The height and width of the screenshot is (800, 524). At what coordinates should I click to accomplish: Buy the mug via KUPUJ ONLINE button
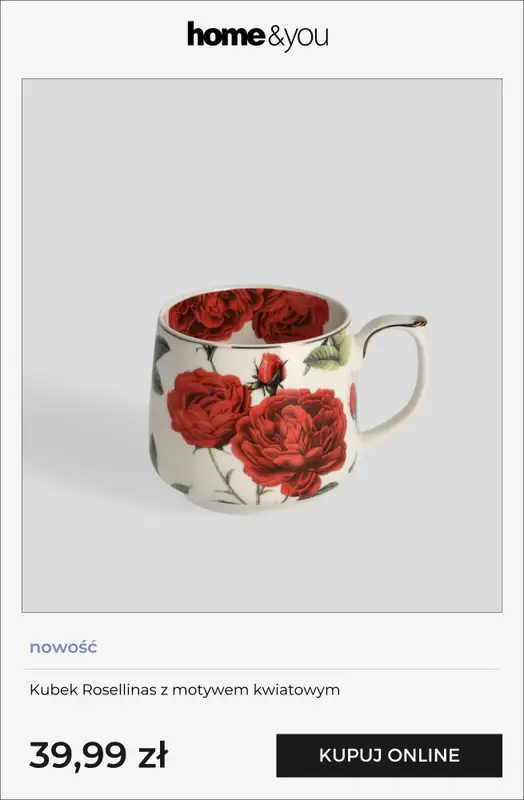click(389, 756)
